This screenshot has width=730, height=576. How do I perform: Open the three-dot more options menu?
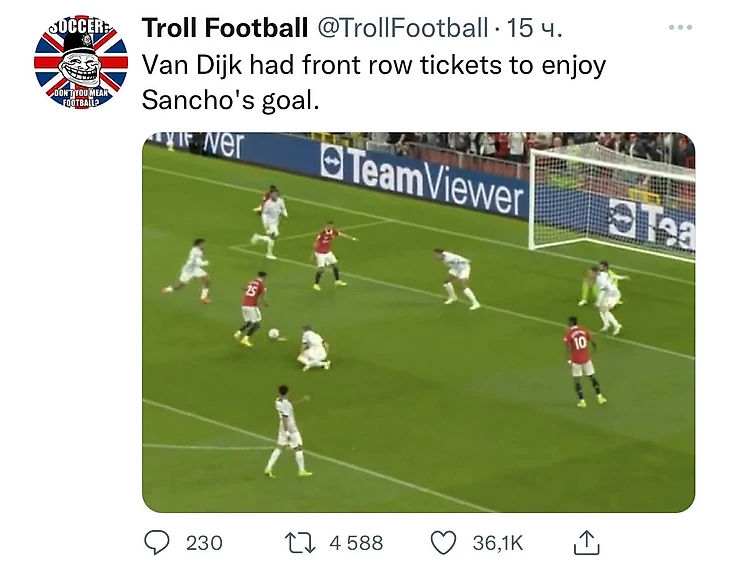point(680,27)
